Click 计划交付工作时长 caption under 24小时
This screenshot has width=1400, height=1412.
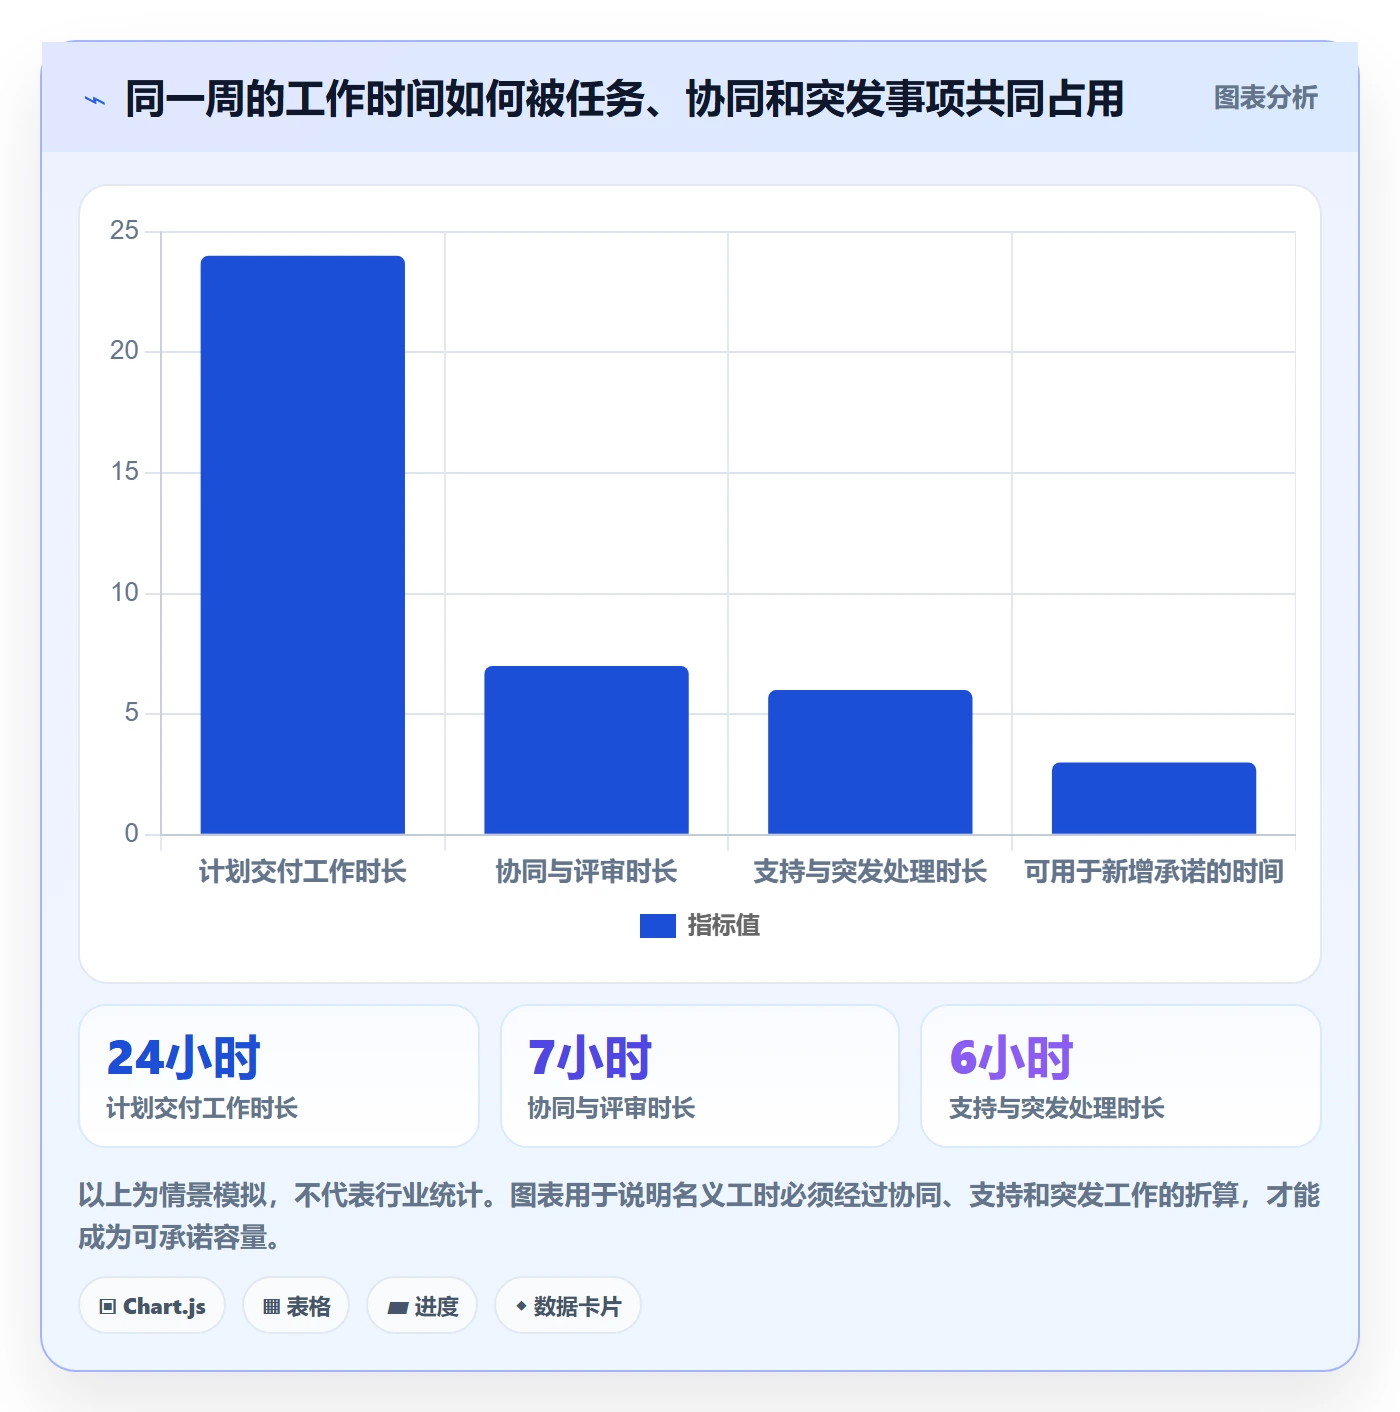[x=202, y=1108]
